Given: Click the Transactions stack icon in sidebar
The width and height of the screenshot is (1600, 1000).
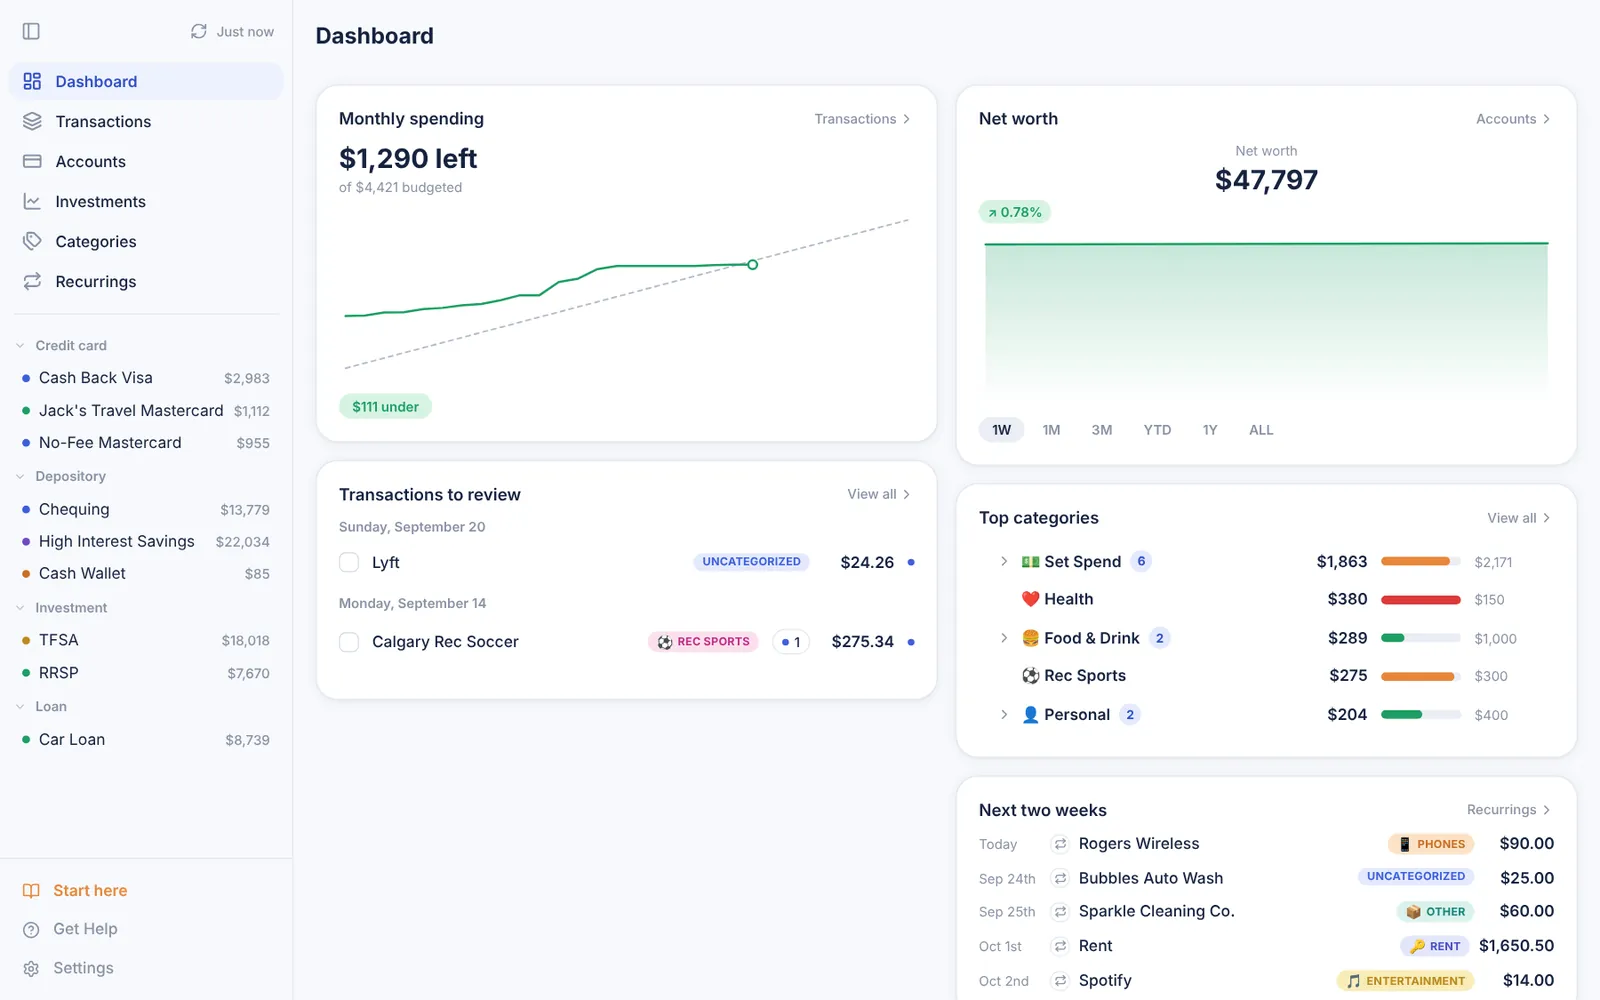Looking at the screenshot, I should point(32,121).
